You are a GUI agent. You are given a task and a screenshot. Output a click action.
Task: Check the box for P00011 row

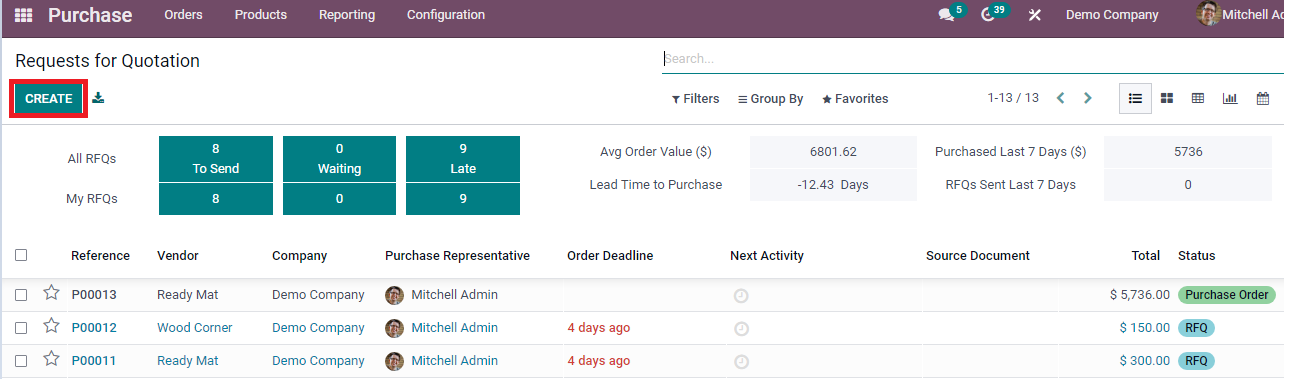[21, 361]
